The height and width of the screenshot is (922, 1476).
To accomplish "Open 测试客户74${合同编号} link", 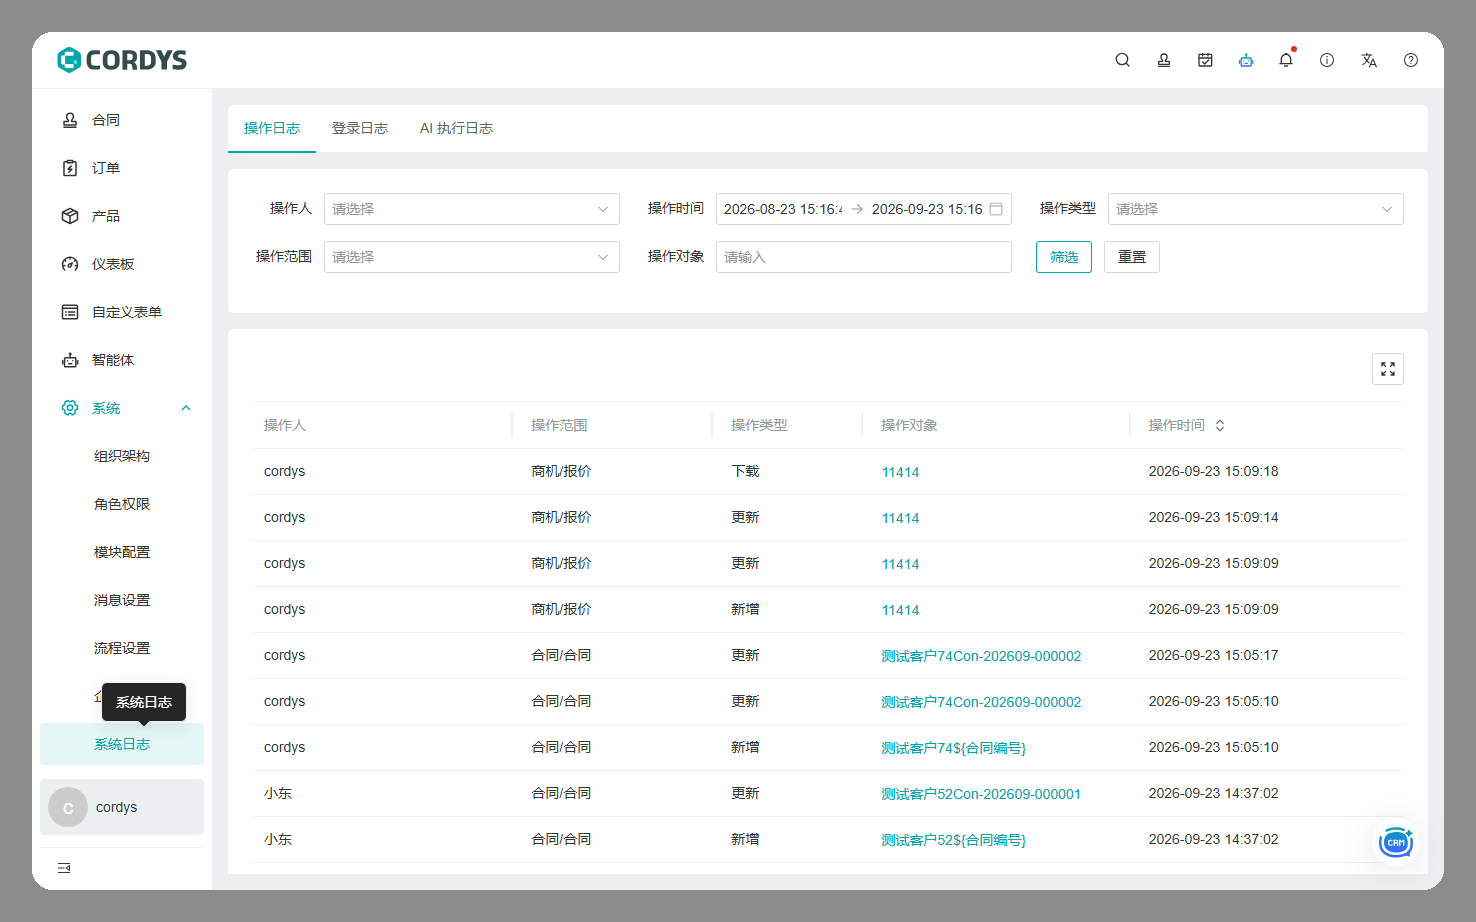I will click(954, 748).
